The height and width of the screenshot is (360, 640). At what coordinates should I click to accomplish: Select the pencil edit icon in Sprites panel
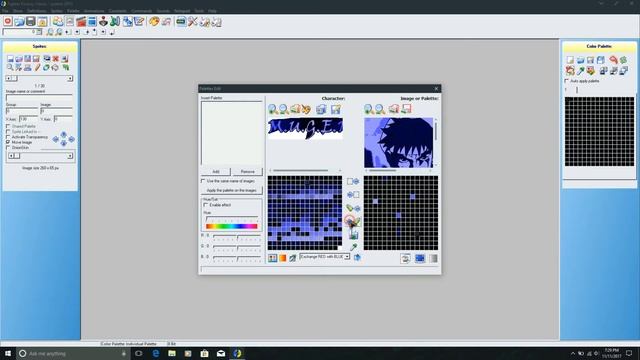click(x=37, y=68)
